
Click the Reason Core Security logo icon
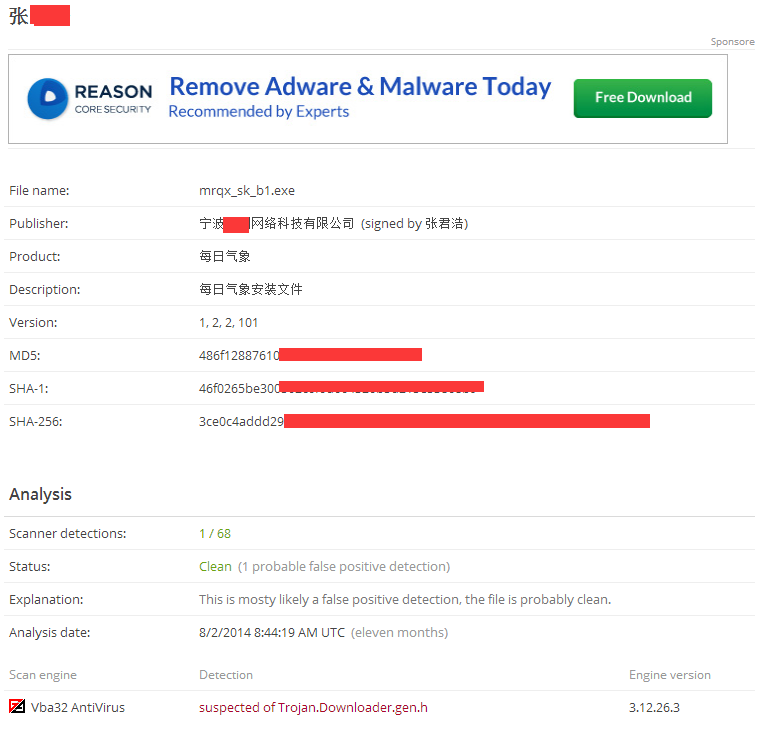[x=48, y=99]
